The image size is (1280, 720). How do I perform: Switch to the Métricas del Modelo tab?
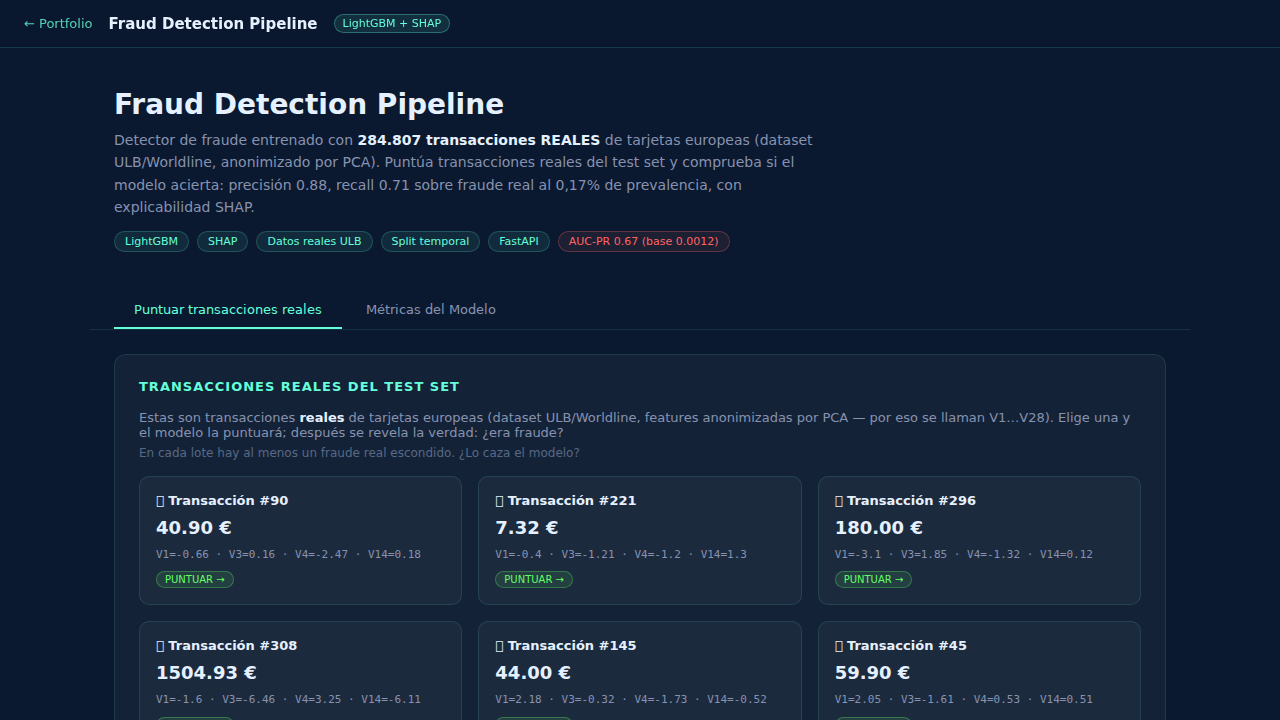(431, 310)
